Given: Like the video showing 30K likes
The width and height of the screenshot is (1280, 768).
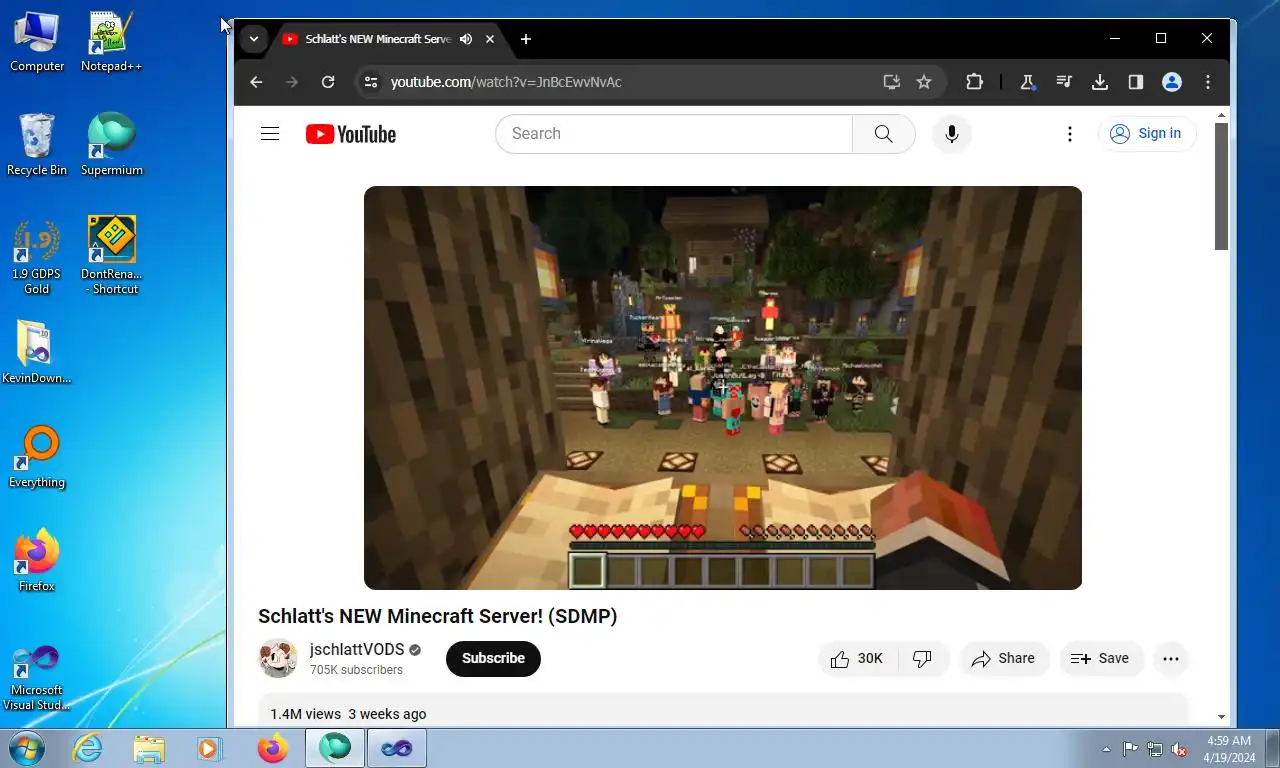Looking at the screenshot, I should pyautogui.click(x=858, y=659).
